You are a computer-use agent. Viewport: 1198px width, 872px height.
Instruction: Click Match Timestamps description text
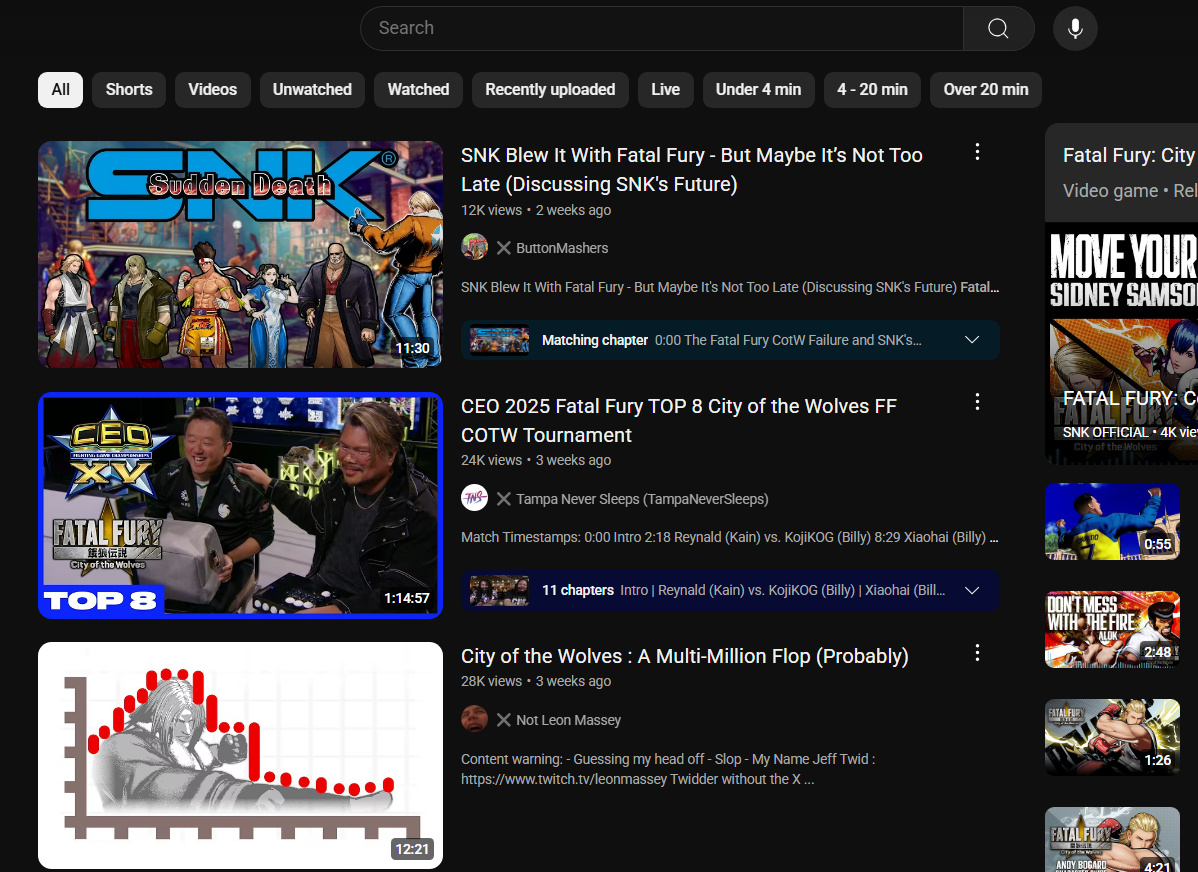pyautogui.click(x=730, y=537)
